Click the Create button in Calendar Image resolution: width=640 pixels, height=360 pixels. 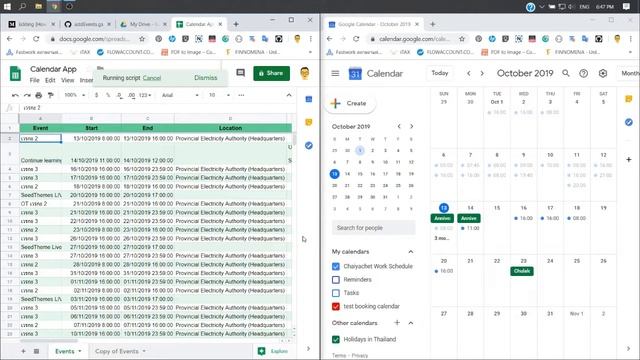(350, 103)
